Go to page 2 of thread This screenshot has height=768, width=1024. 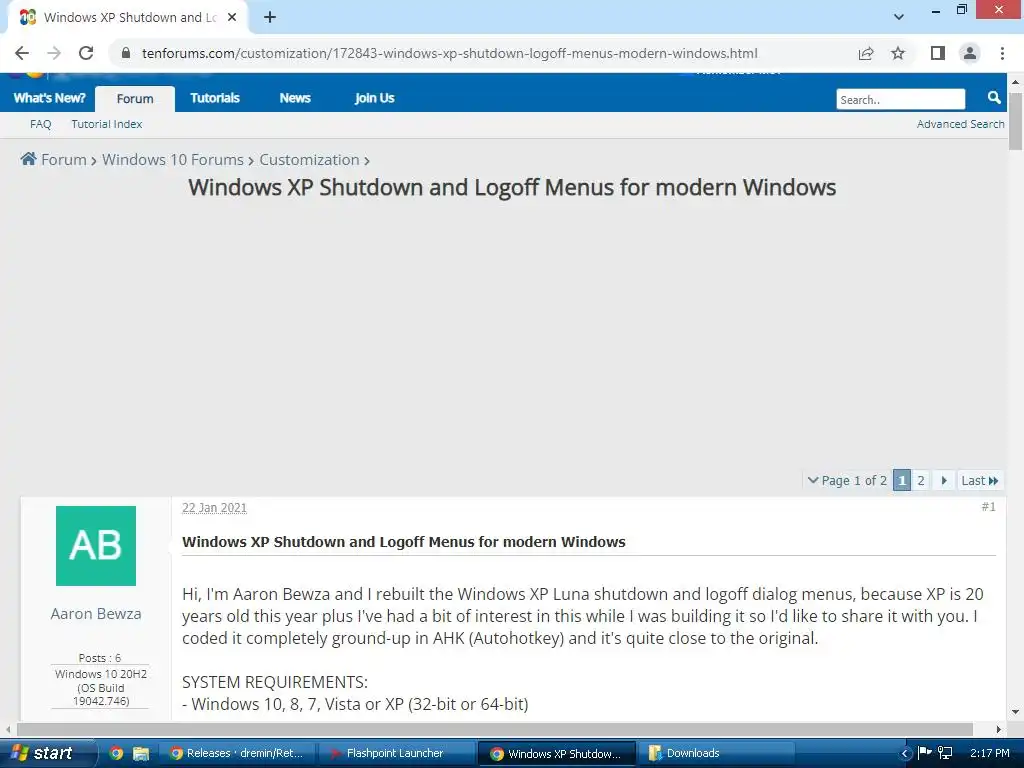[x=921, y=481]
